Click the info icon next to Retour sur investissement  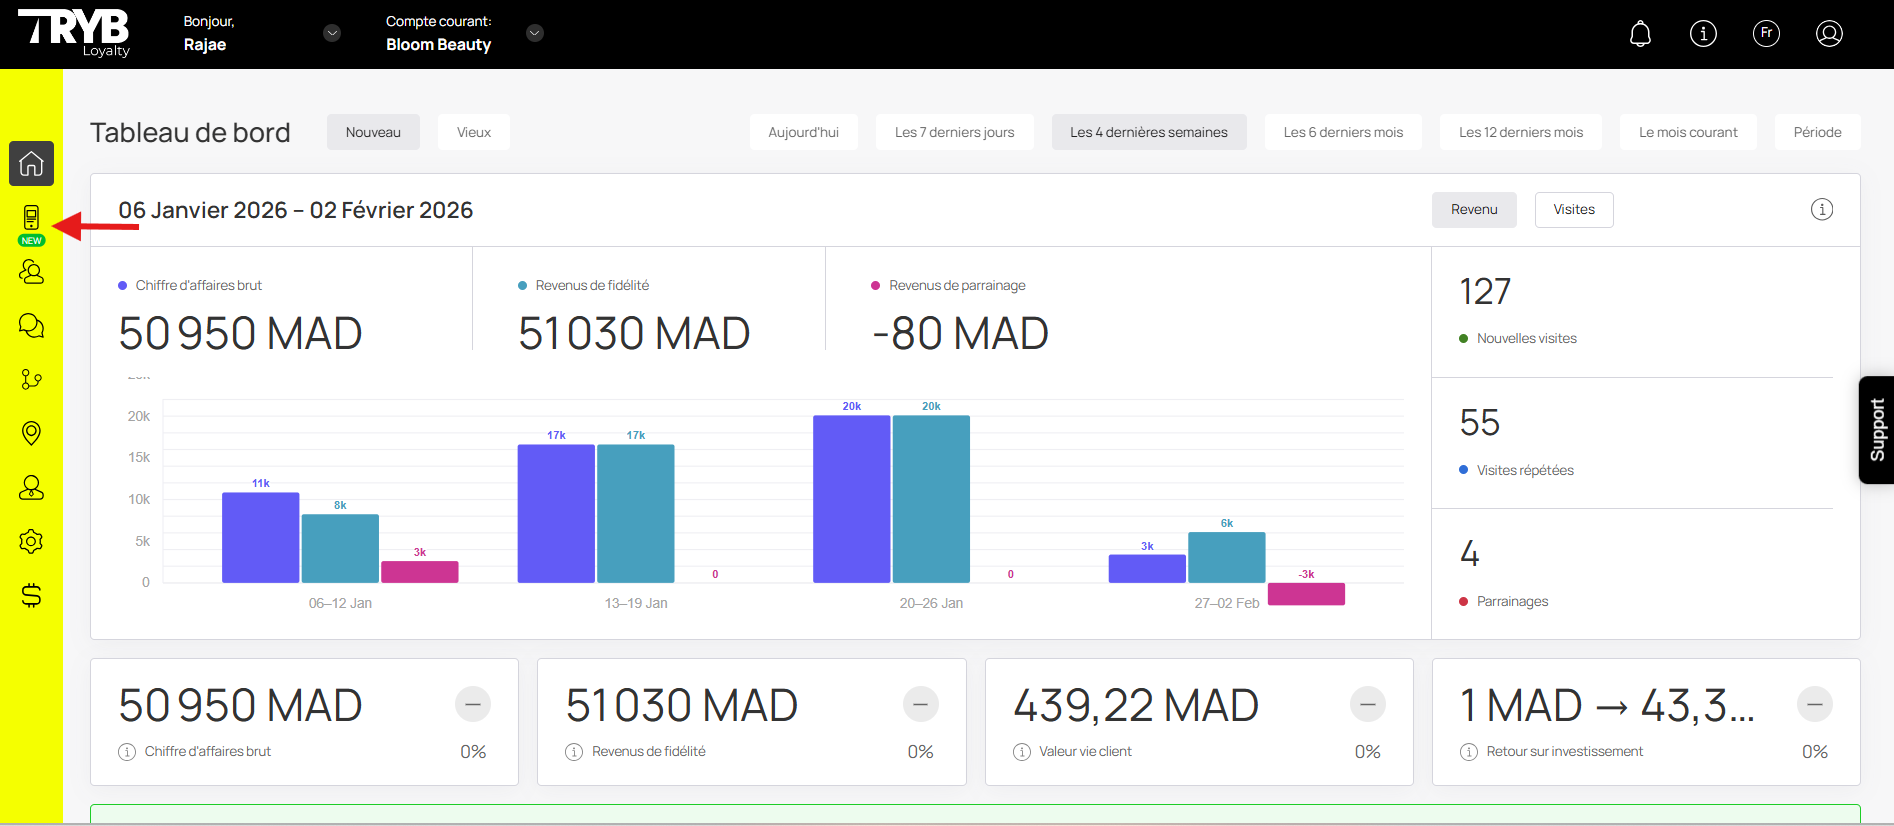pyautogui.click(x=1469, y=752)
